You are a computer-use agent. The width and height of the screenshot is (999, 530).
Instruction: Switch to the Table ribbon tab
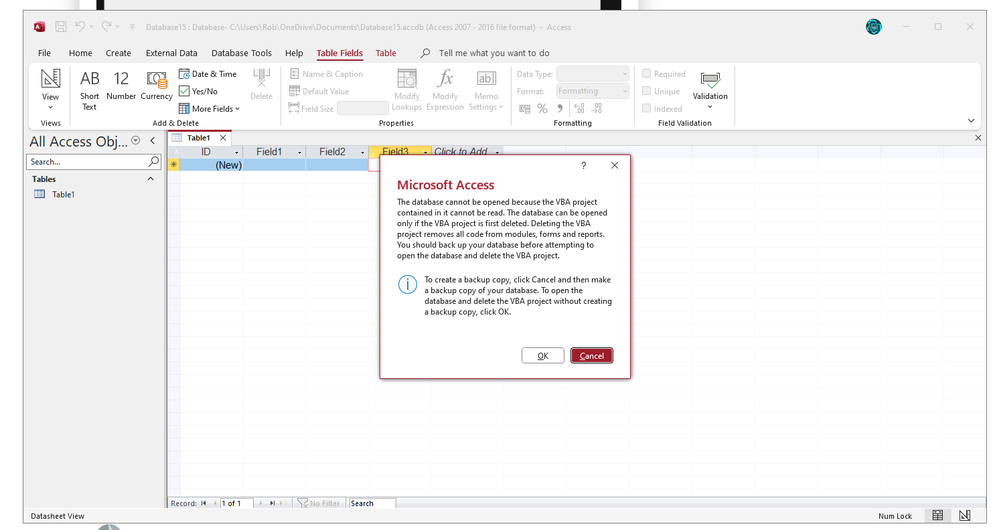385,53
